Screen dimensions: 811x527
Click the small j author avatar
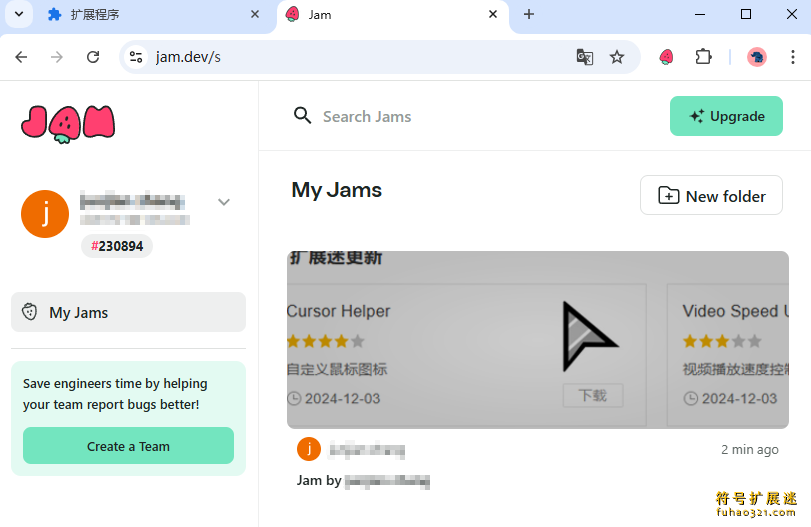point(309,449)
